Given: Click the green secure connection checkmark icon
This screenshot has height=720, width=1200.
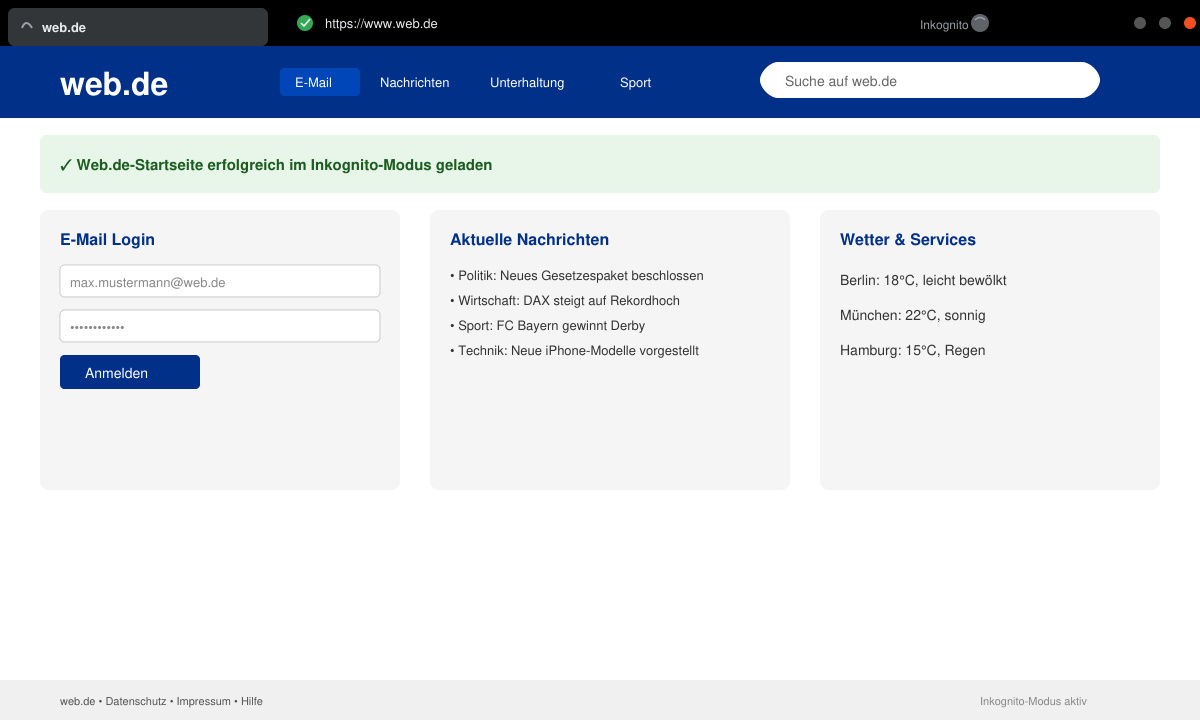Looking at the screenshot, I should pyautogui.click(x=305, y=23).
